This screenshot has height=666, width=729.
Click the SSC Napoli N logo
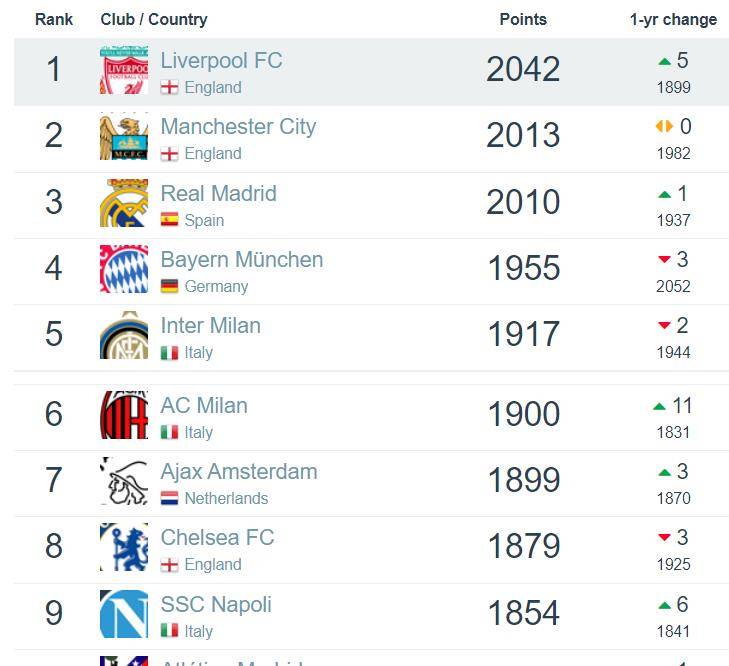(124, 614)
